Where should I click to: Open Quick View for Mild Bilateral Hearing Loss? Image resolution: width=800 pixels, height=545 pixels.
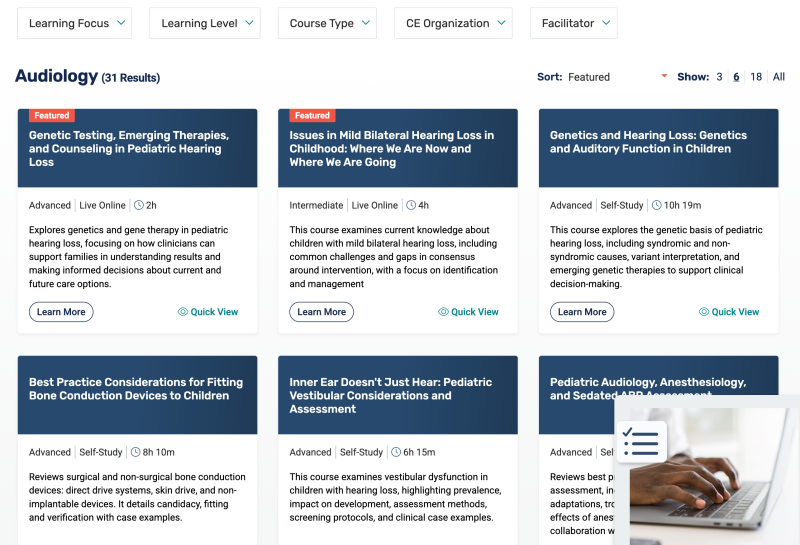468,312
